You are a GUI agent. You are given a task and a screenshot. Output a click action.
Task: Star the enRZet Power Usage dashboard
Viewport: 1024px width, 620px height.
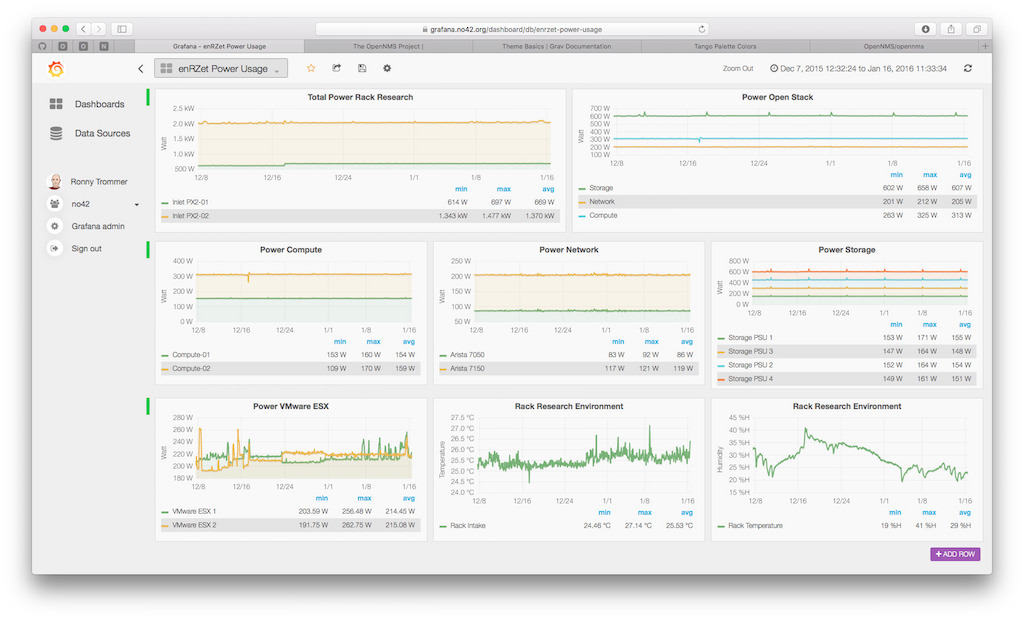pos(311,68)
